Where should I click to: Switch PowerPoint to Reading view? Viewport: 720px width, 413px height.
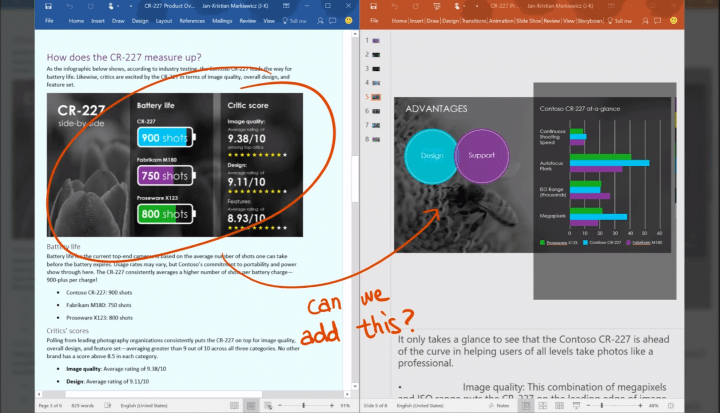(x=559, y=406)
